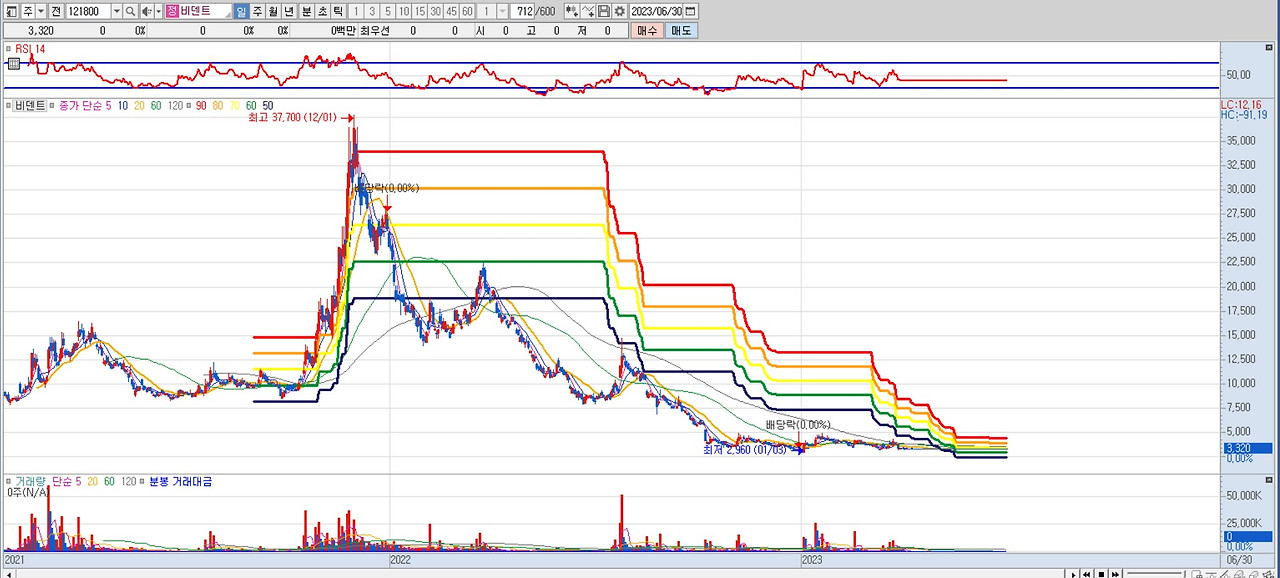This screenshot has width=1280, height=578.
Task: Edit the candle count field 712
Action: click(x=522, y=11)
